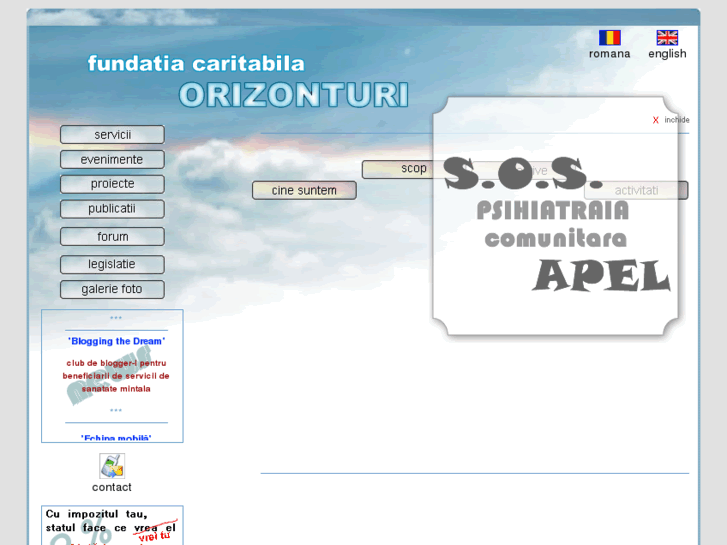This screenshot has height=545, width=727.
Task: Open the legislatie menu button
Action: tap(112, 264)
